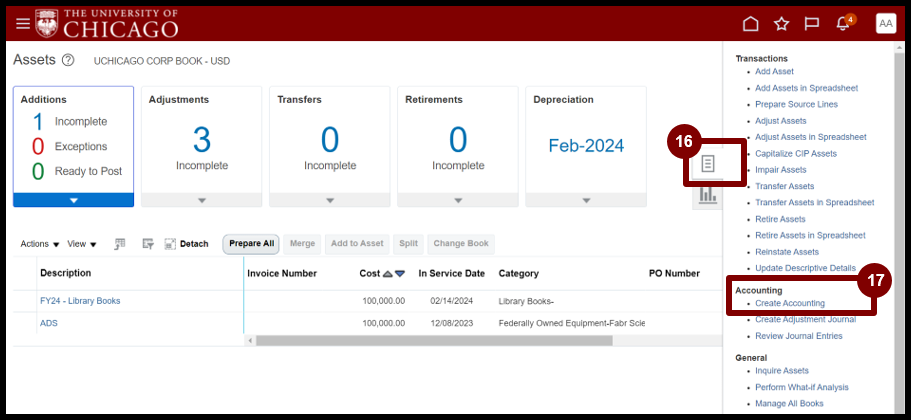Click the Transfer Assets link
The height and width of the screenshot is (420, 911).
point(784,186)
